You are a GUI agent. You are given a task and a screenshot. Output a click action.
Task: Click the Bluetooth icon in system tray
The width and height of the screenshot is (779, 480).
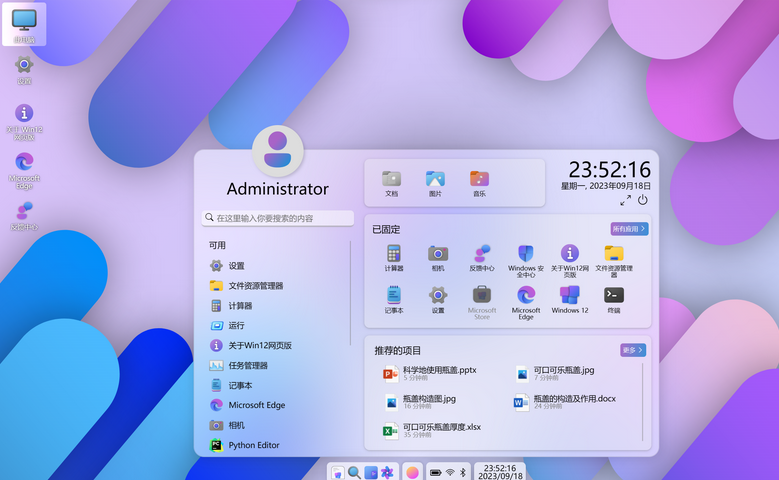(x=463, y=473)
